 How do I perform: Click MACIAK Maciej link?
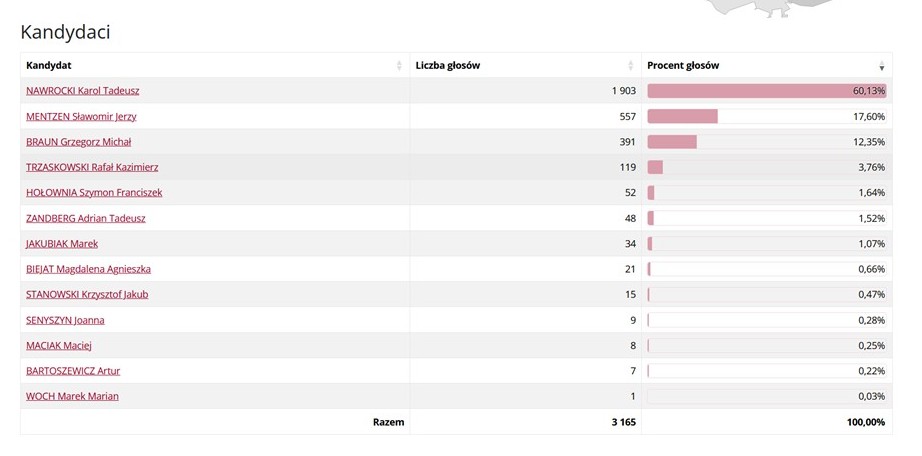click(x=59, y=346)
